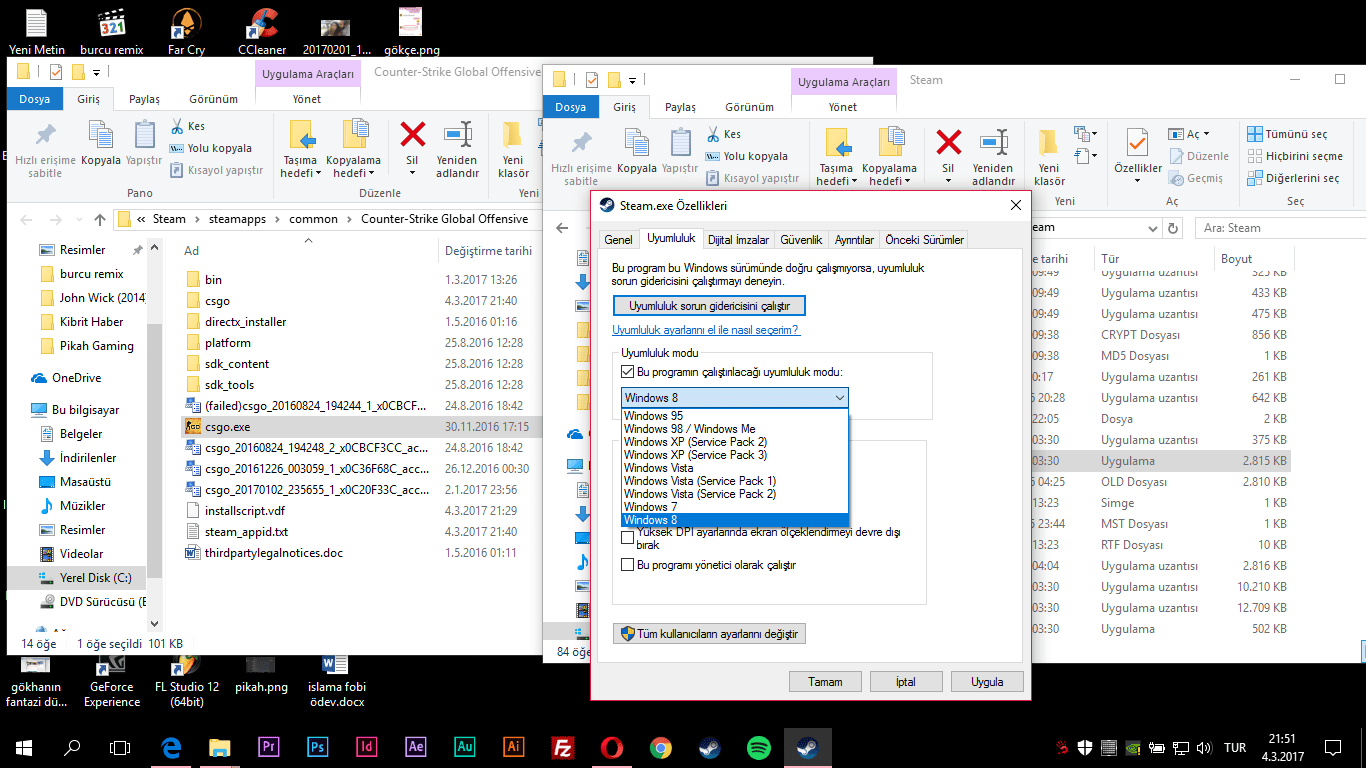Open Görünüm tab in Counter-Strike window

(x=214, y=99)
